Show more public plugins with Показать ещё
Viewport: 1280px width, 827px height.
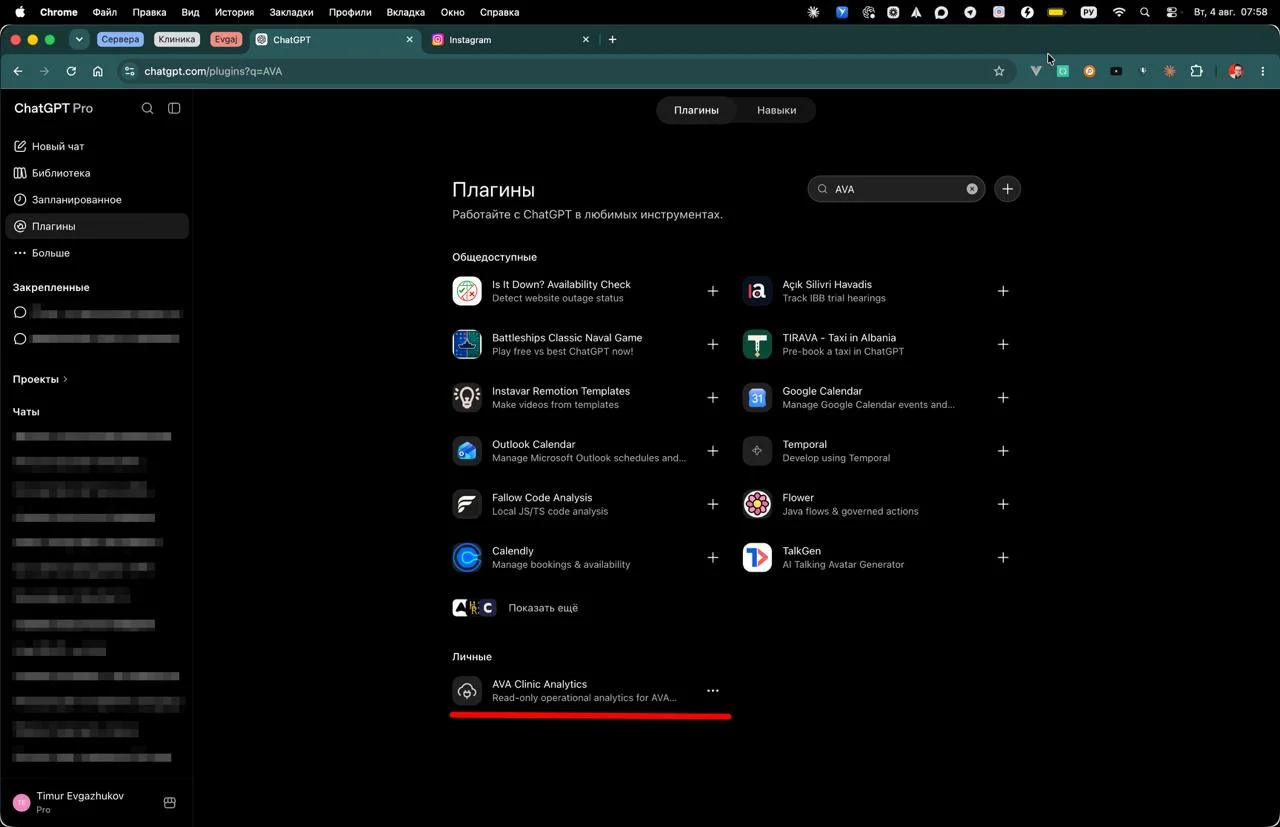[516, 608]
